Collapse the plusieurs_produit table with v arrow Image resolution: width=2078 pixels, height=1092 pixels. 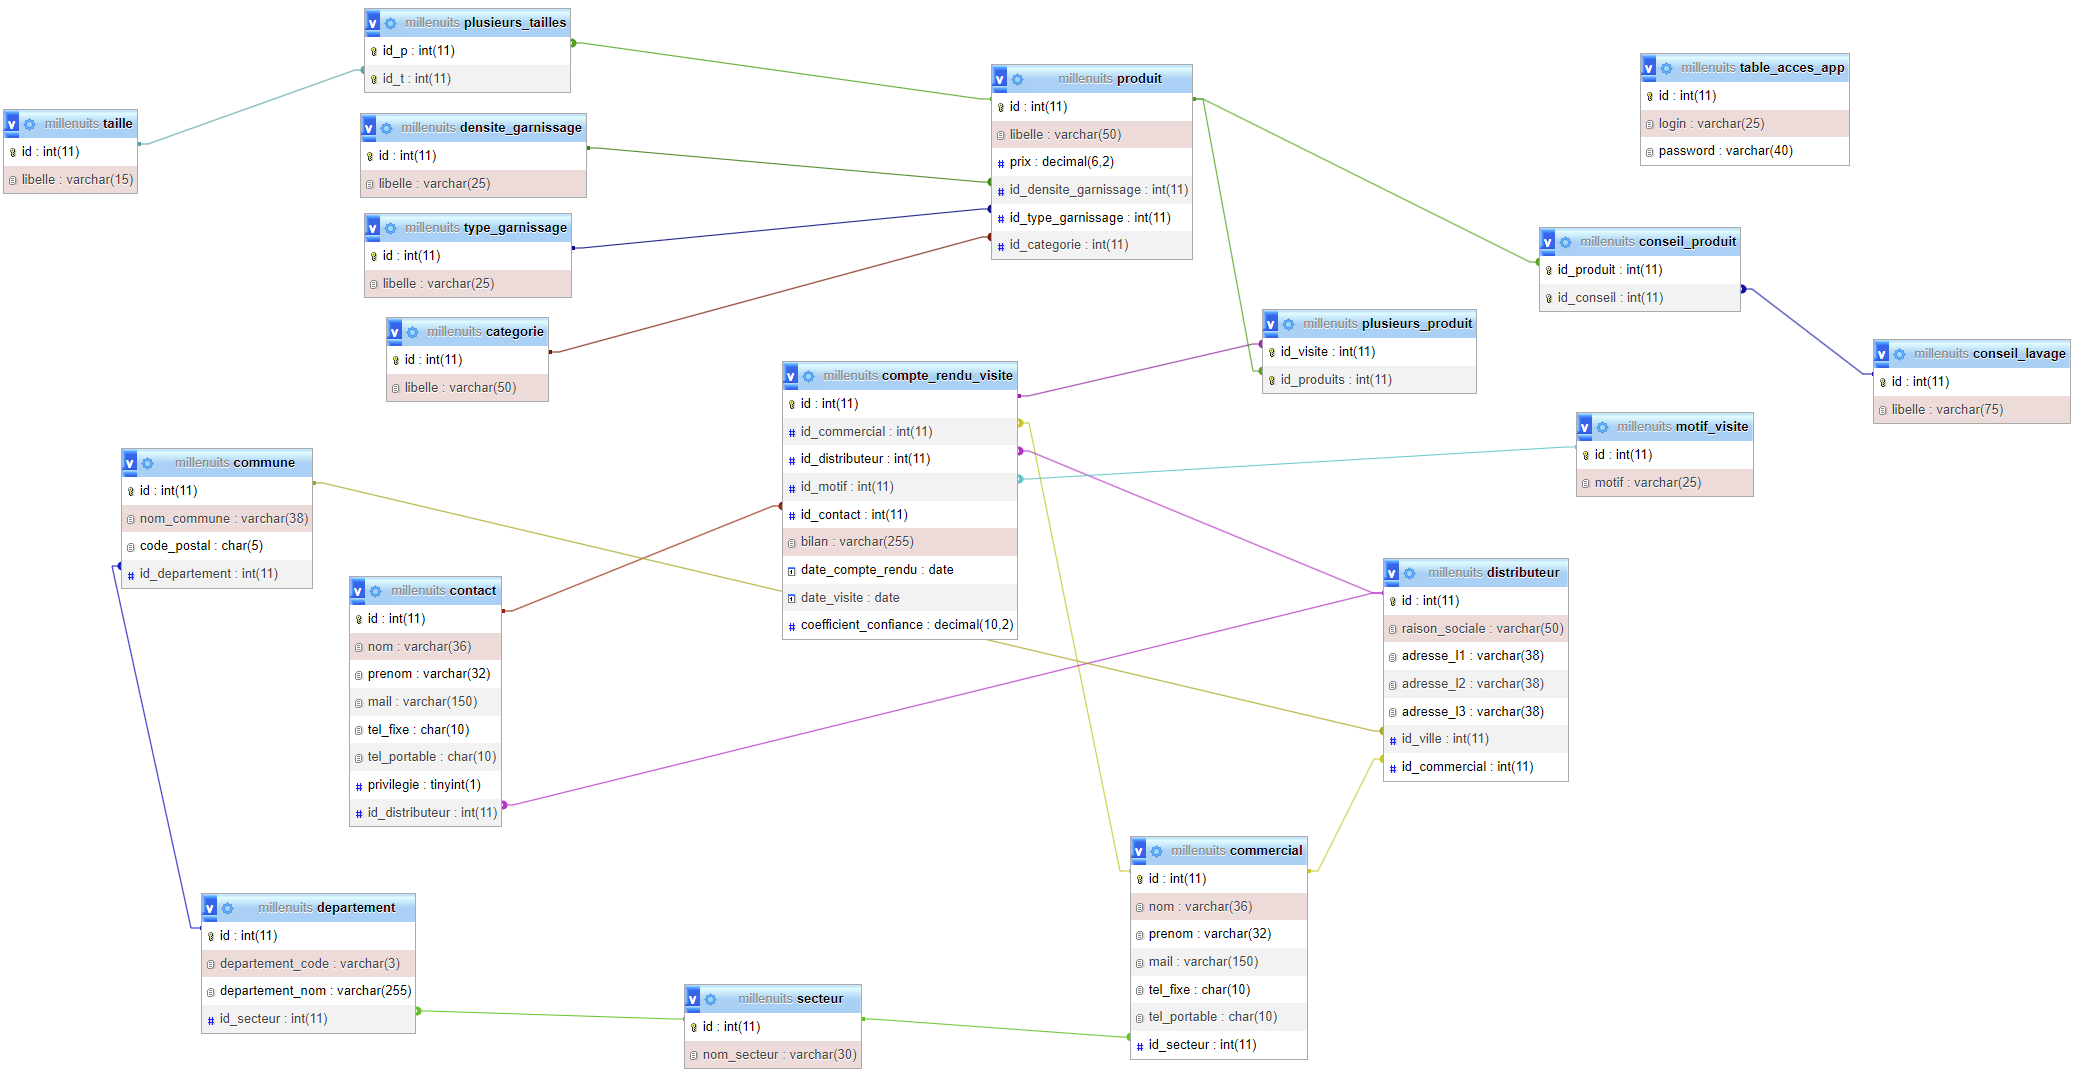1271,324
